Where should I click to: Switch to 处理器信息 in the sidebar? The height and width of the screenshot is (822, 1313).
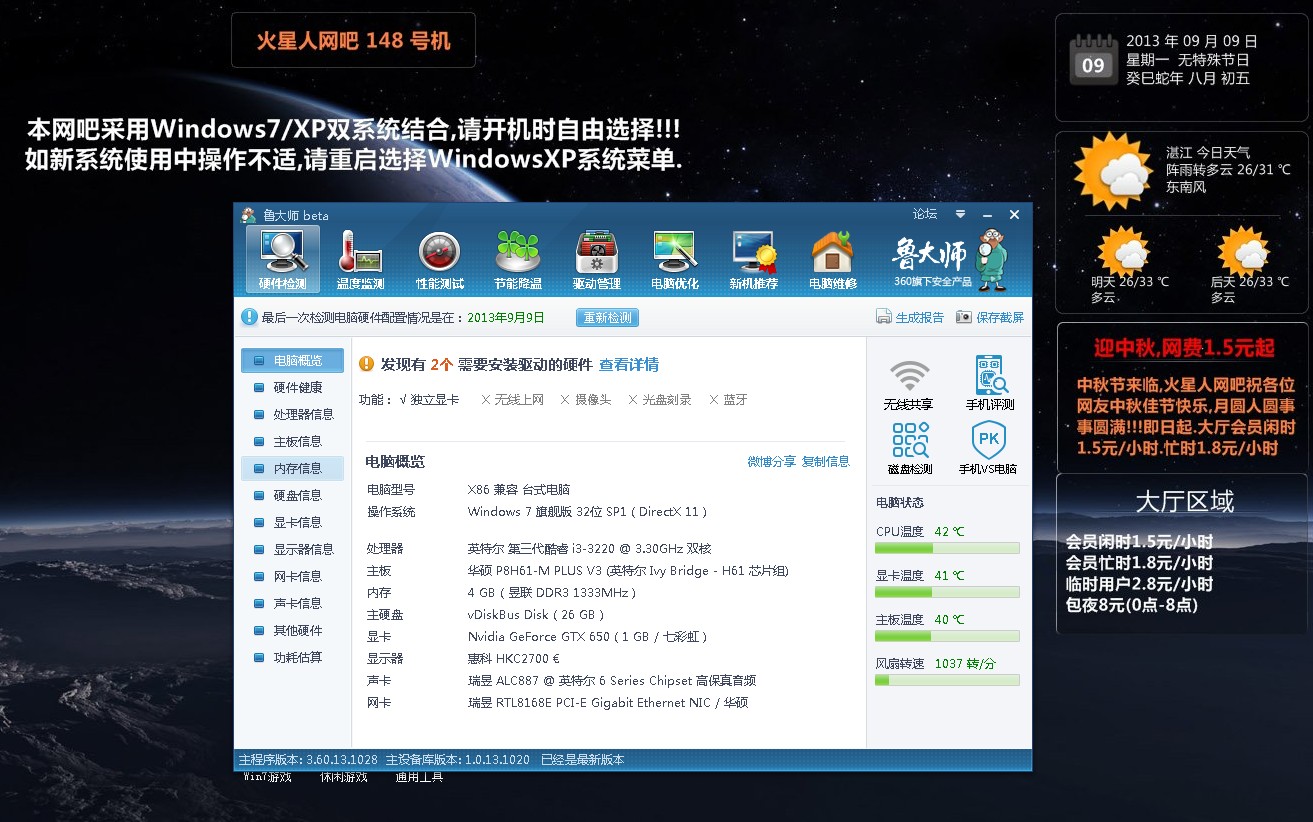pos(292,414)
